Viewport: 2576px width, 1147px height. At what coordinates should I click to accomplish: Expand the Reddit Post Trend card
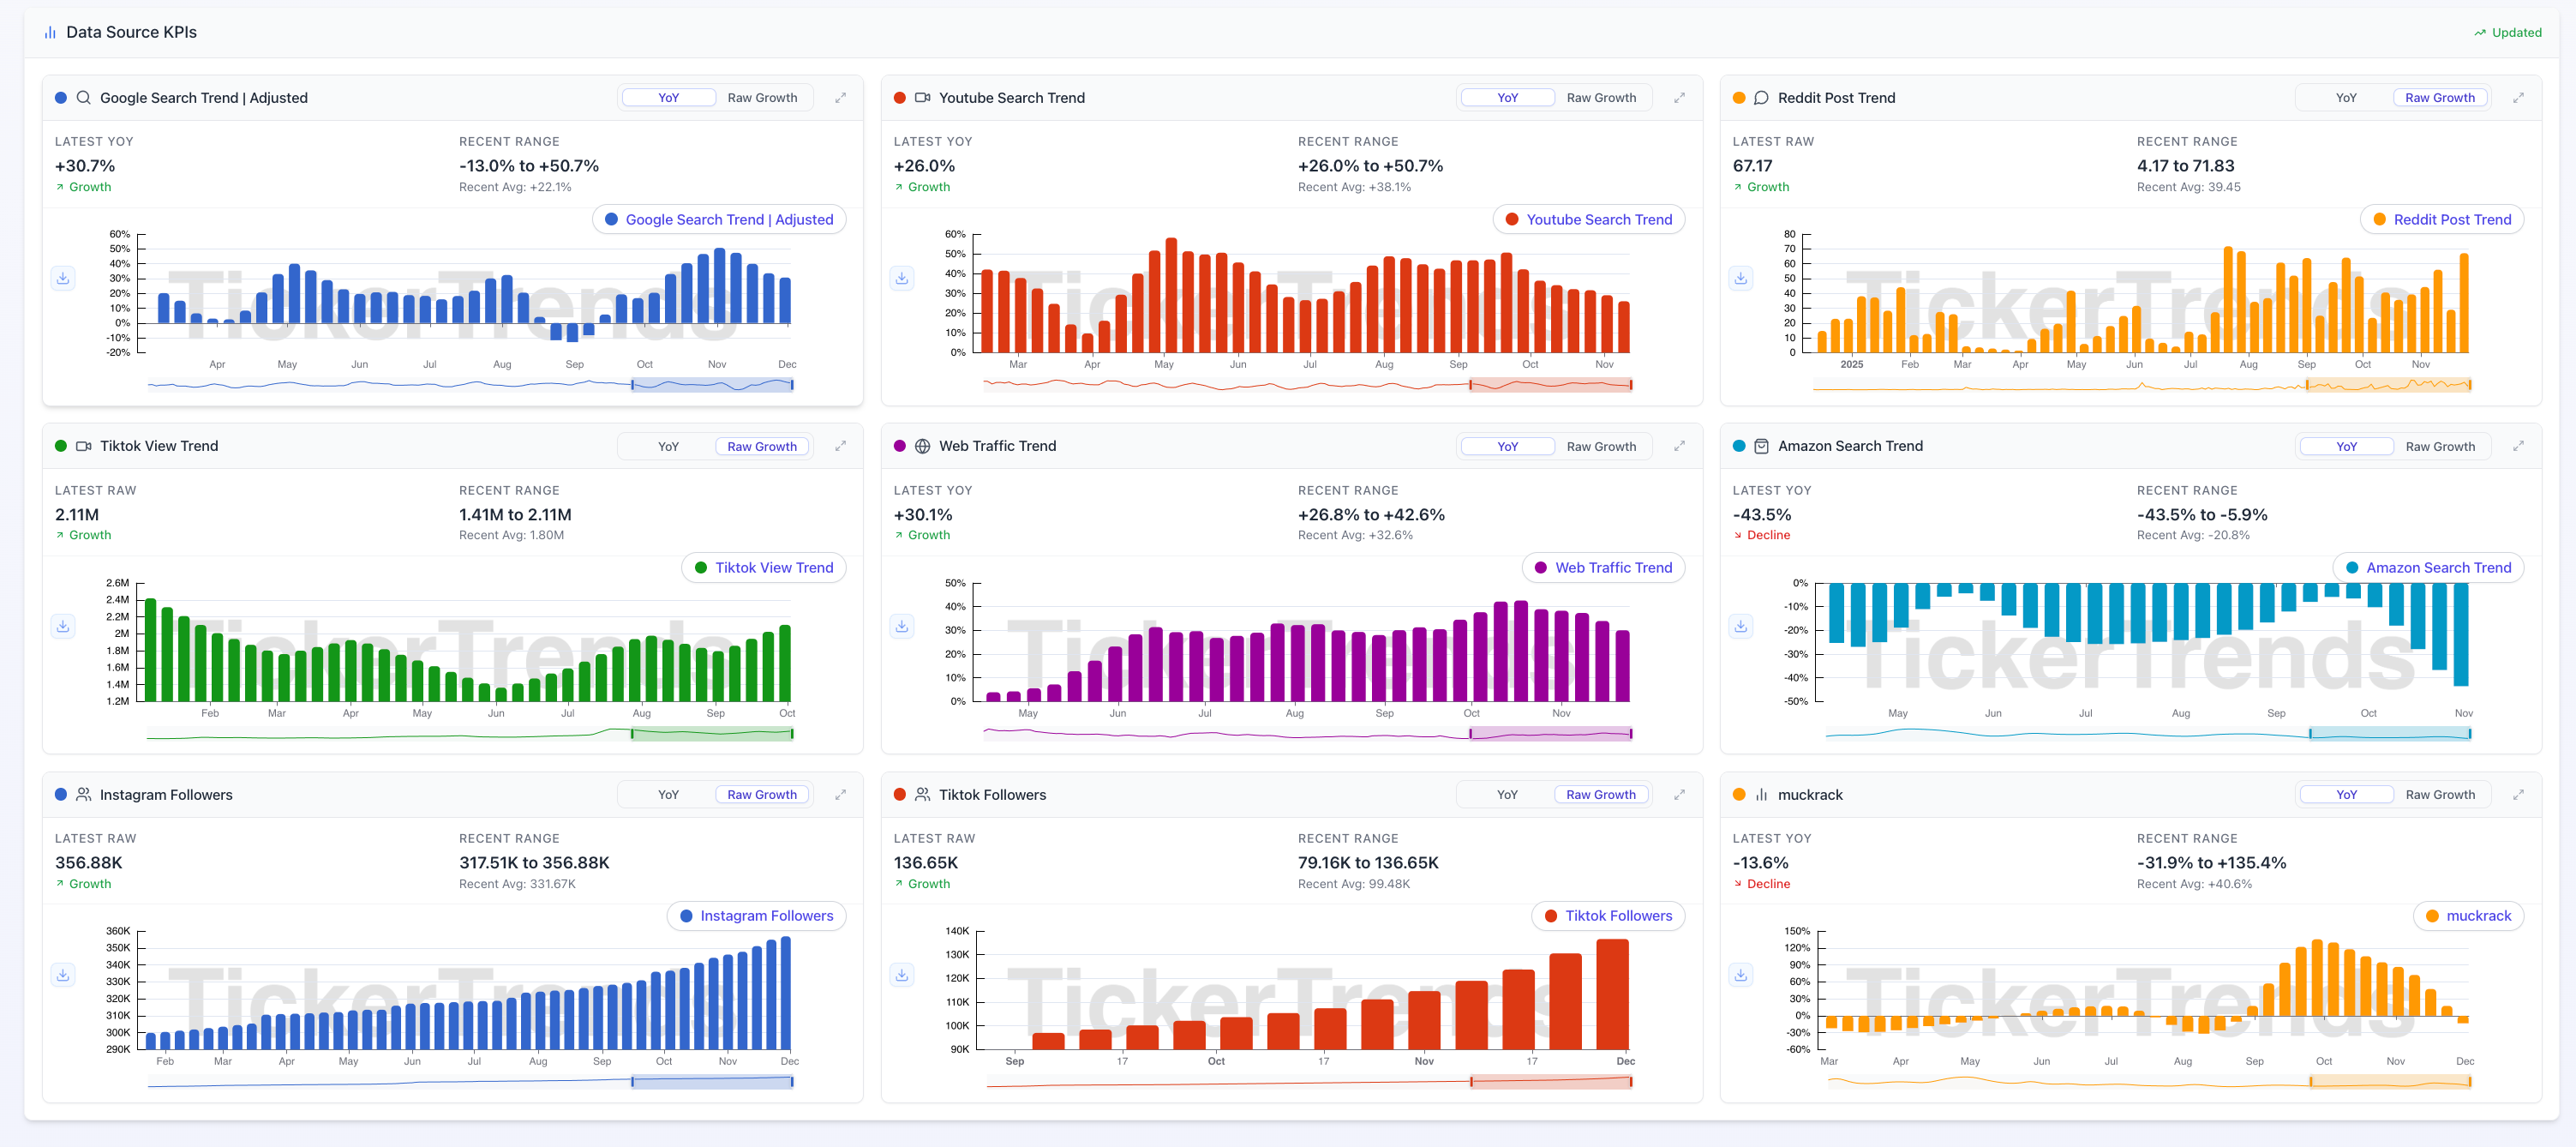coord(2518,98)
